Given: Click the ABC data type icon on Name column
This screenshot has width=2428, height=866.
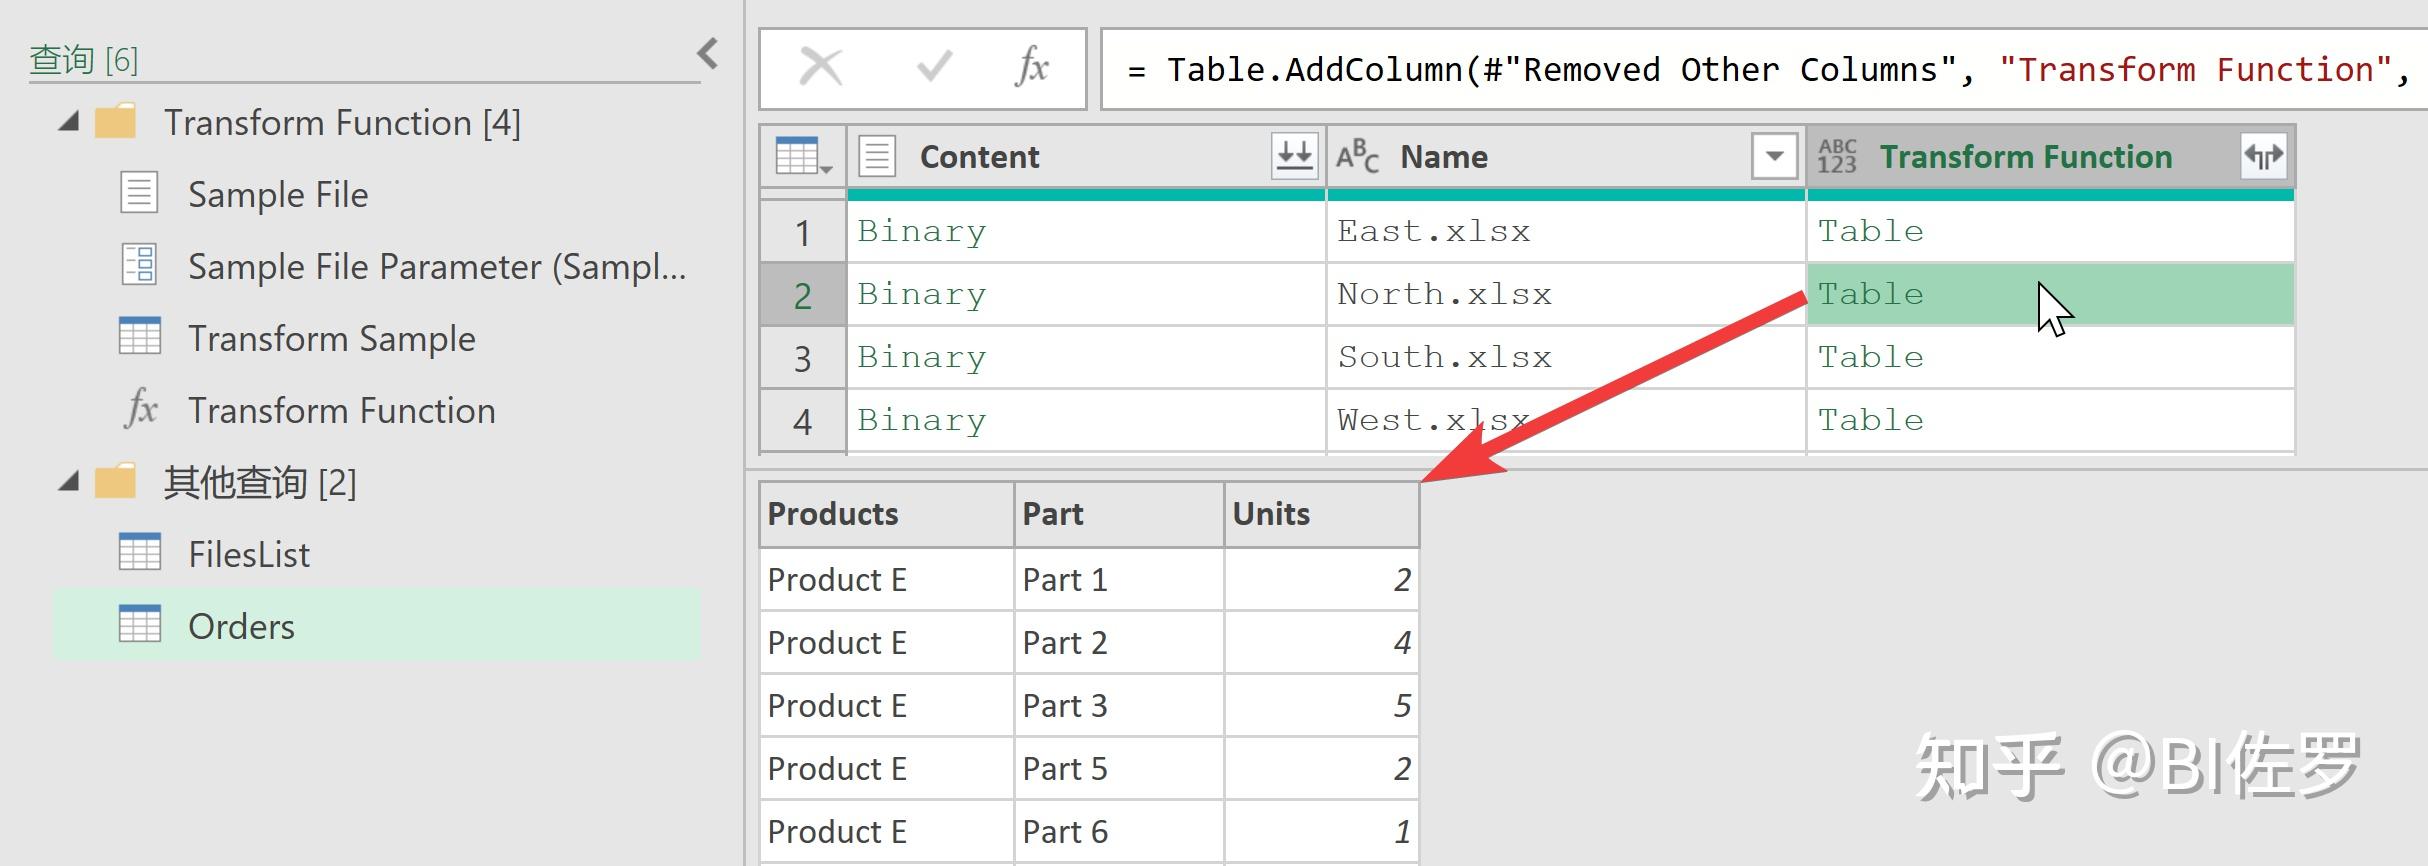Looking at the screenshot, I should [1357, 157].
